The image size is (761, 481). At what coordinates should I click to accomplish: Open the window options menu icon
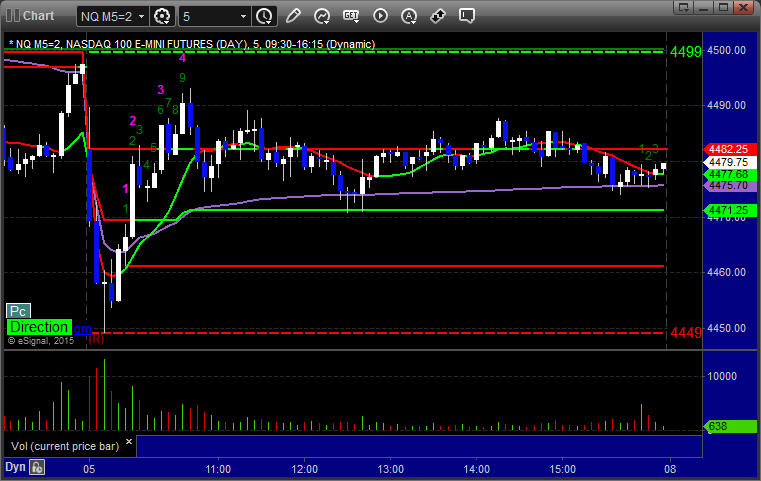pyautogui.click(x=684, y=7)
